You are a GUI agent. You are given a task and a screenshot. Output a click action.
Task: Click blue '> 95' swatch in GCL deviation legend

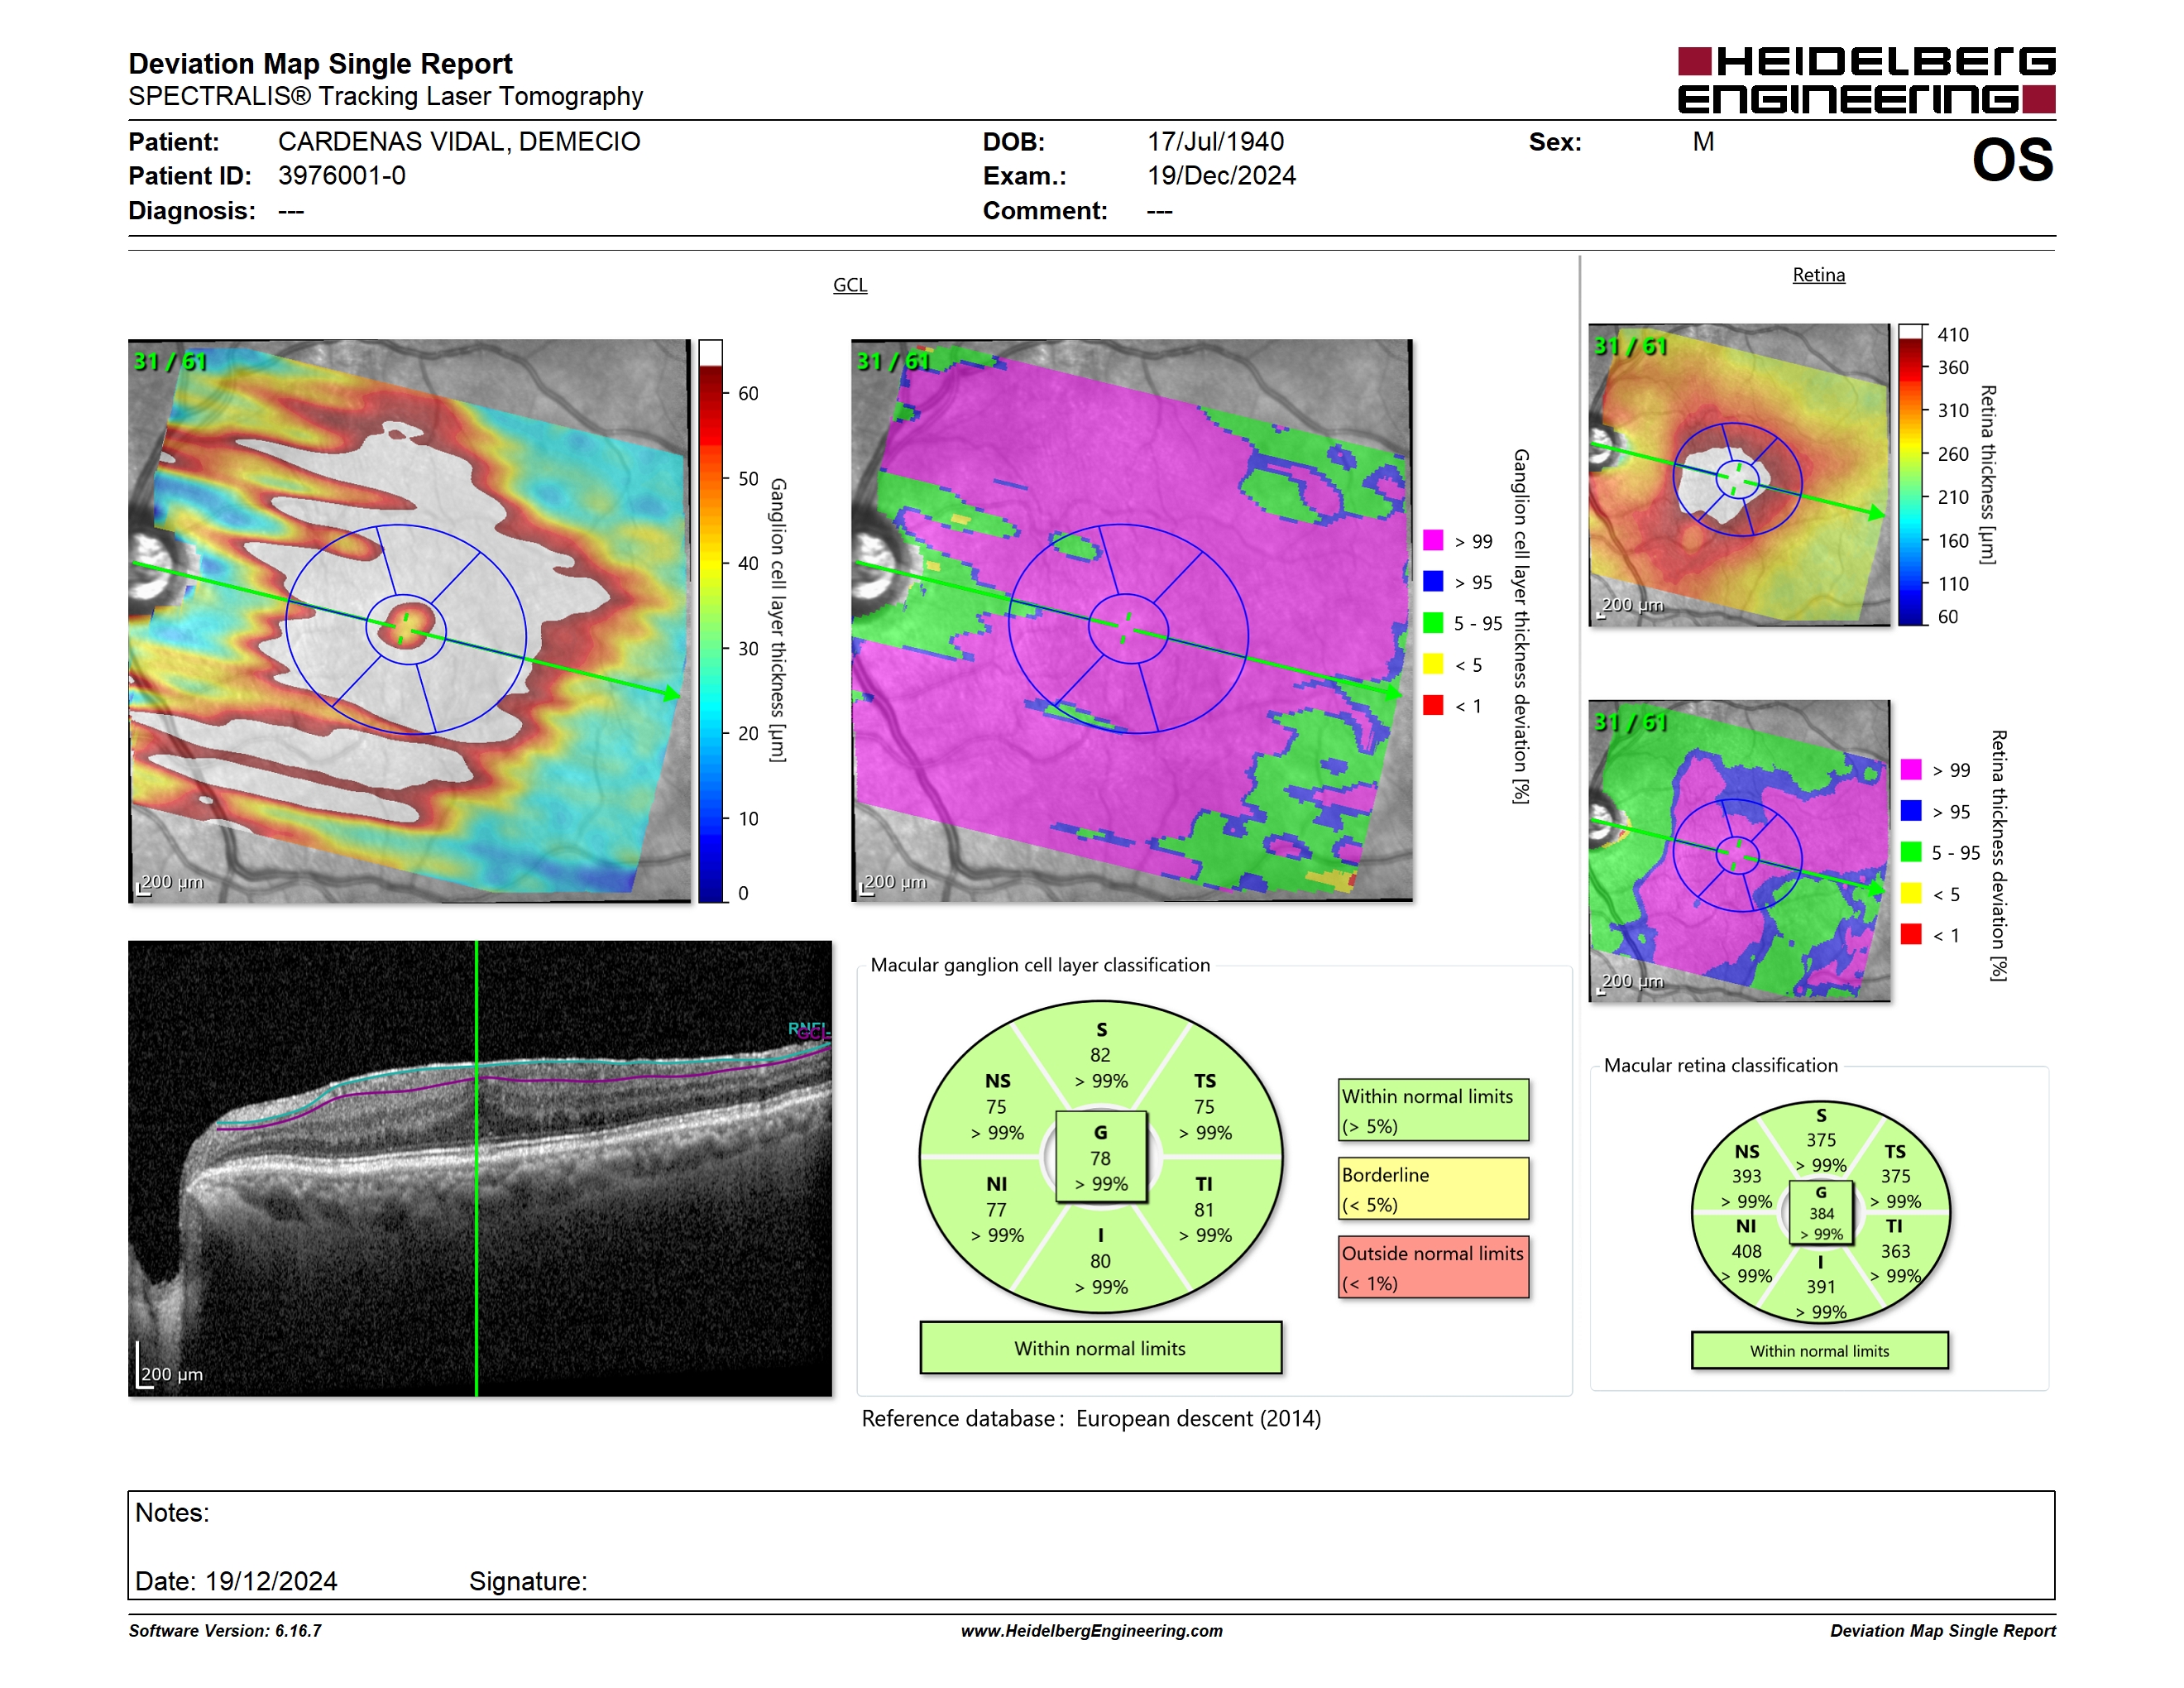pyautogui.click(x=1433, y=581)
